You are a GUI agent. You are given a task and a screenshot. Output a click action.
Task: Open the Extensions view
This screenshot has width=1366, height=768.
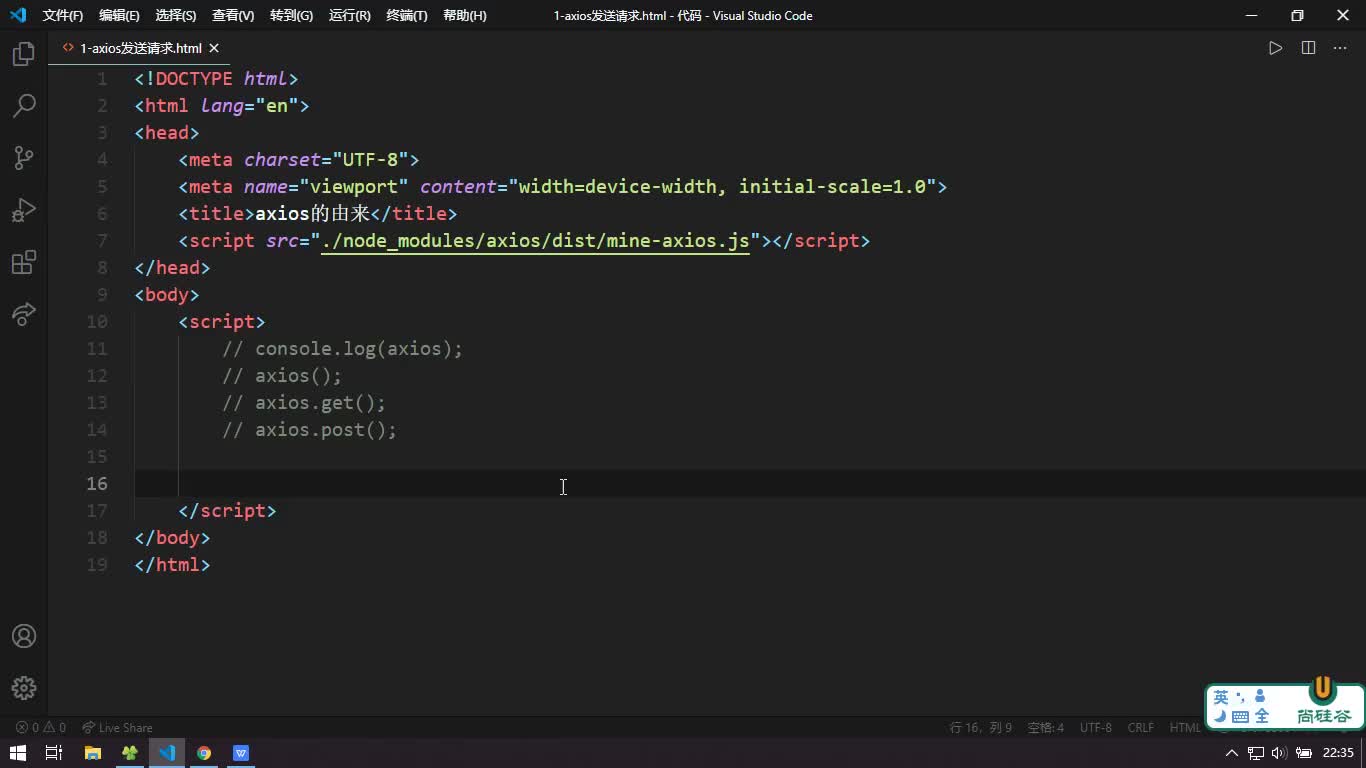(x=24, y=263)
